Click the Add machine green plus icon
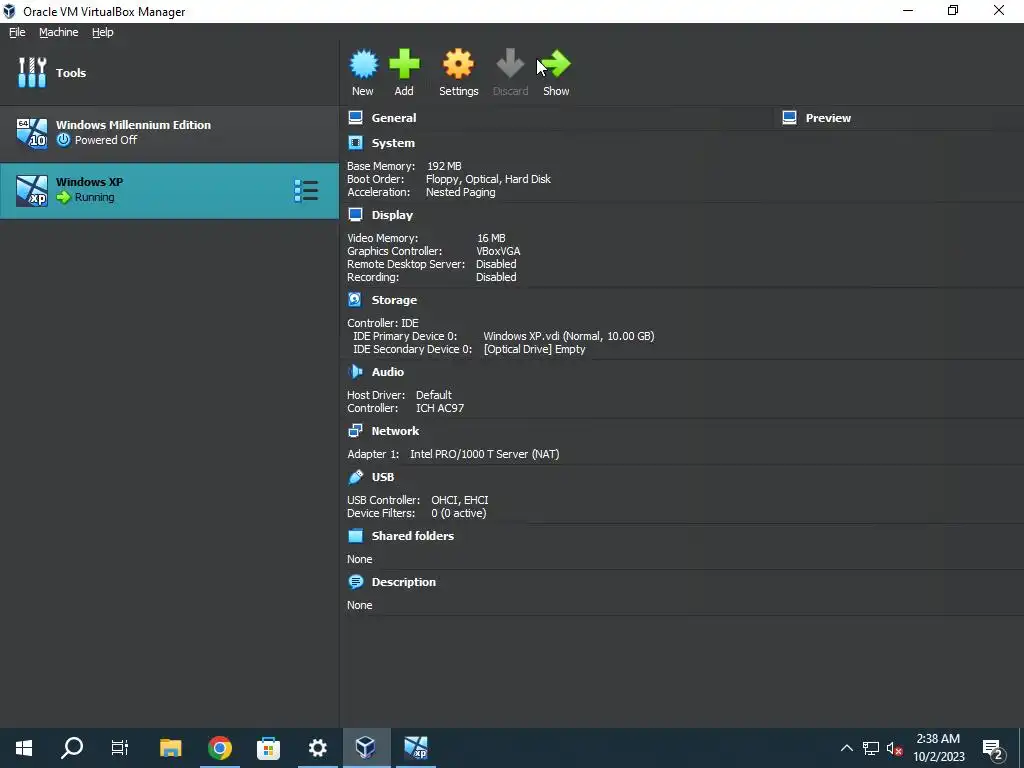The width and height of the screenshot is (1024, 768). [x=404, y=64]
